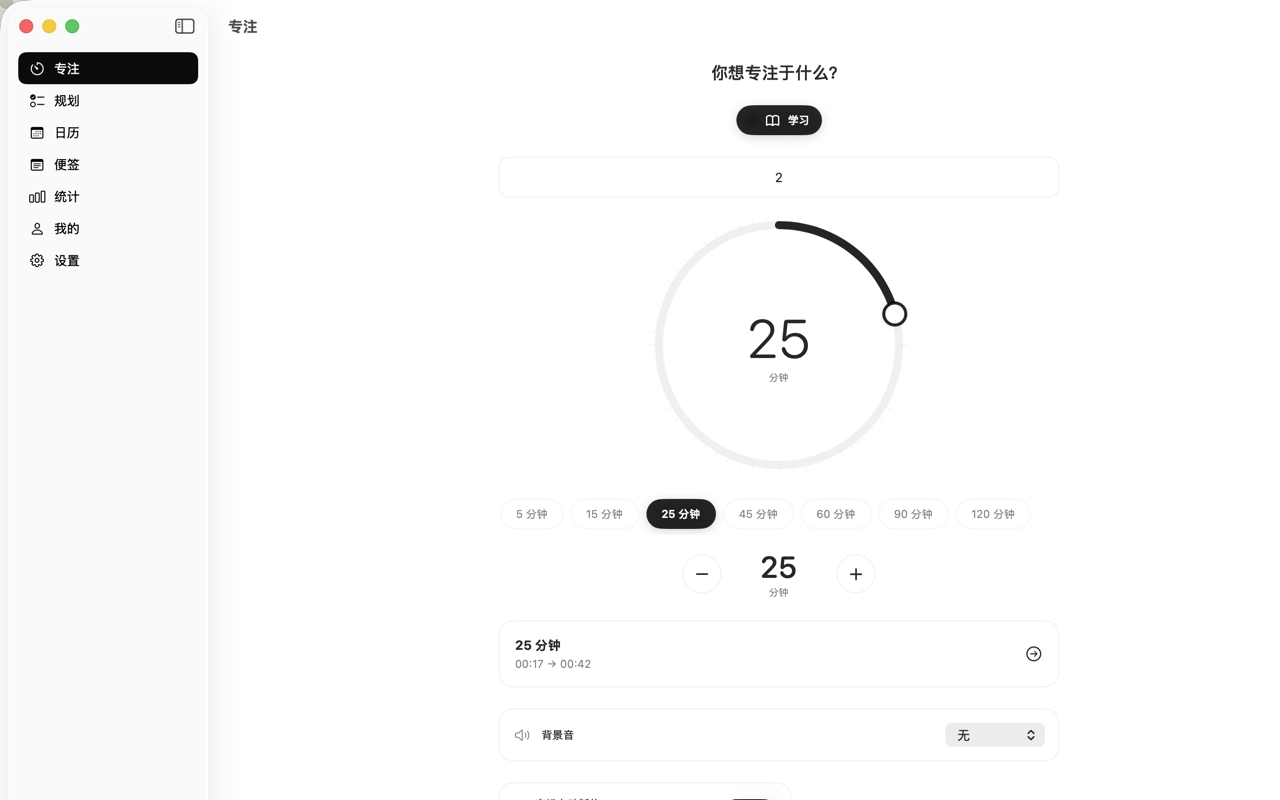The height and width of the screenshot is (800, 1280).
Task: Select the 25 分钟 preset
Action: pyautogui.click(x=681, y=514)
